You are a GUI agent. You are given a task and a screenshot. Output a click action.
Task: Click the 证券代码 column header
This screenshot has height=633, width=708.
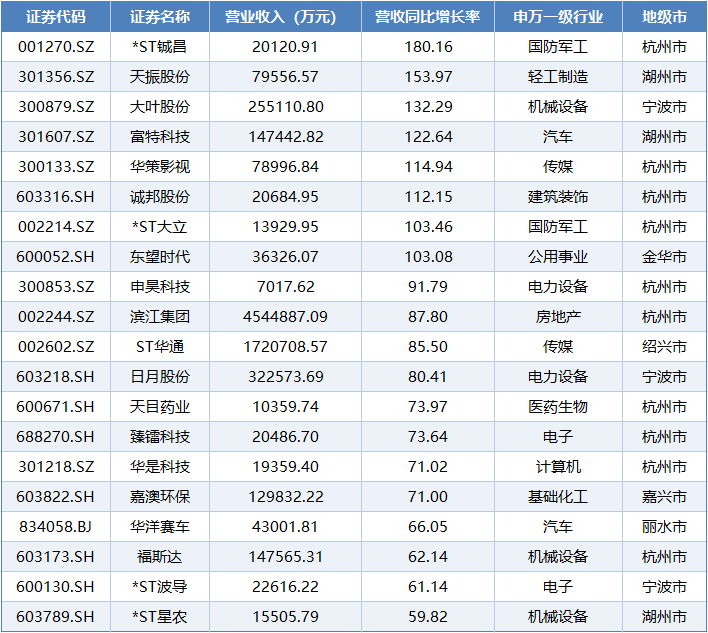click(x=56, y=17)
